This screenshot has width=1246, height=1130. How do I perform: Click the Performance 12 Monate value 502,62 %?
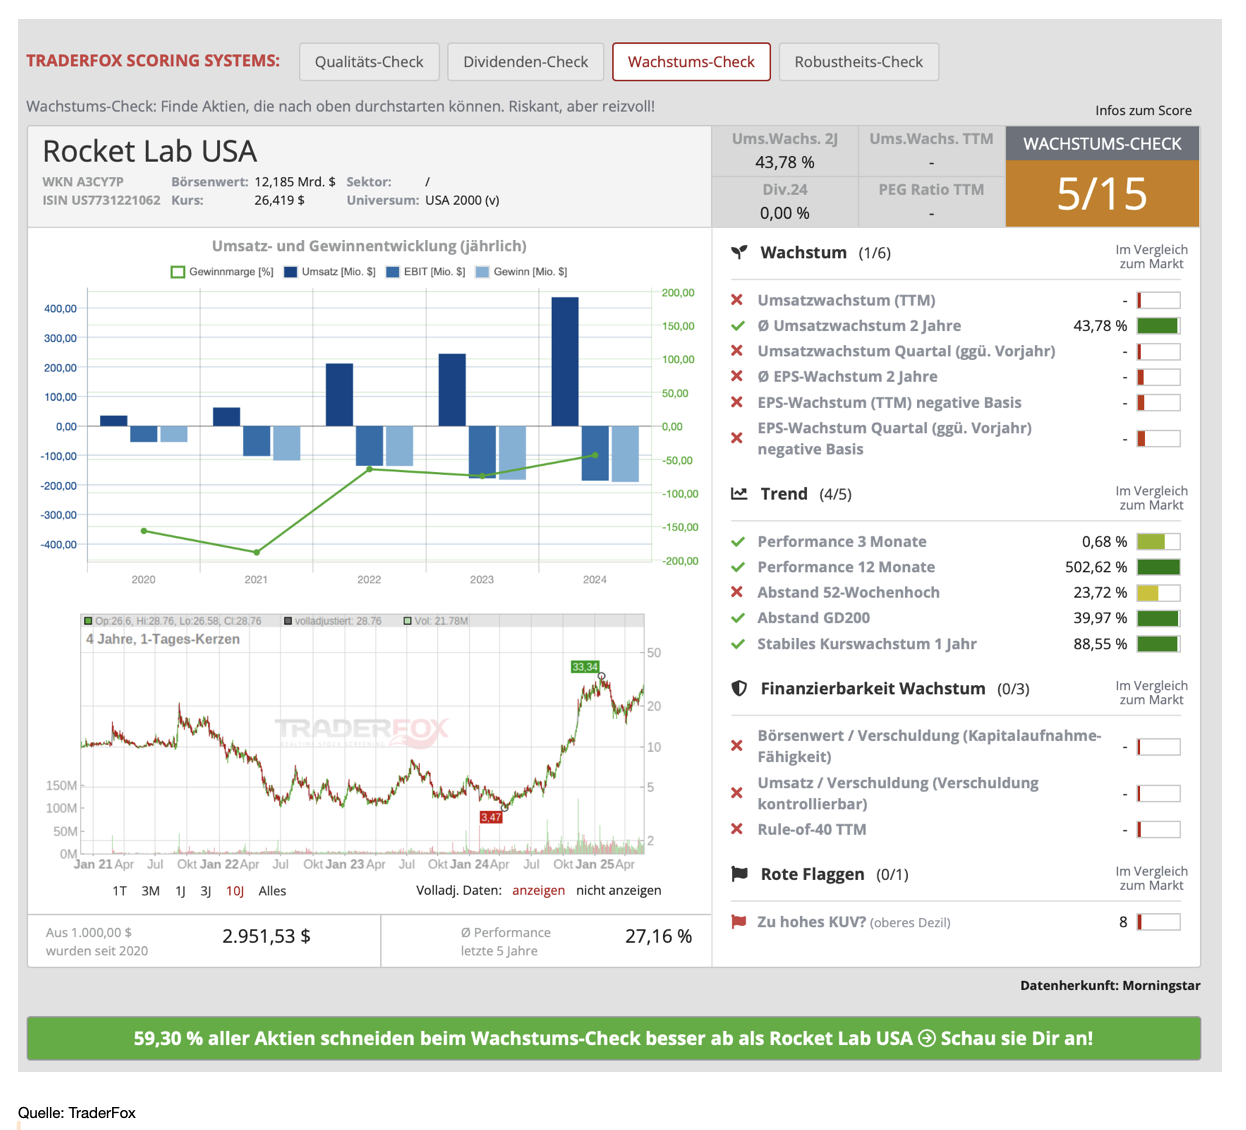(x=1096, y=567)
